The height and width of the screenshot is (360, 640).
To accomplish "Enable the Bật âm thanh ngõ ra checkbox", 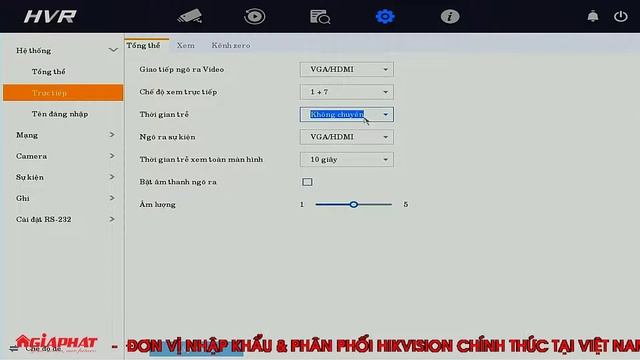I will pyautogui.click(x=307, y=182).
